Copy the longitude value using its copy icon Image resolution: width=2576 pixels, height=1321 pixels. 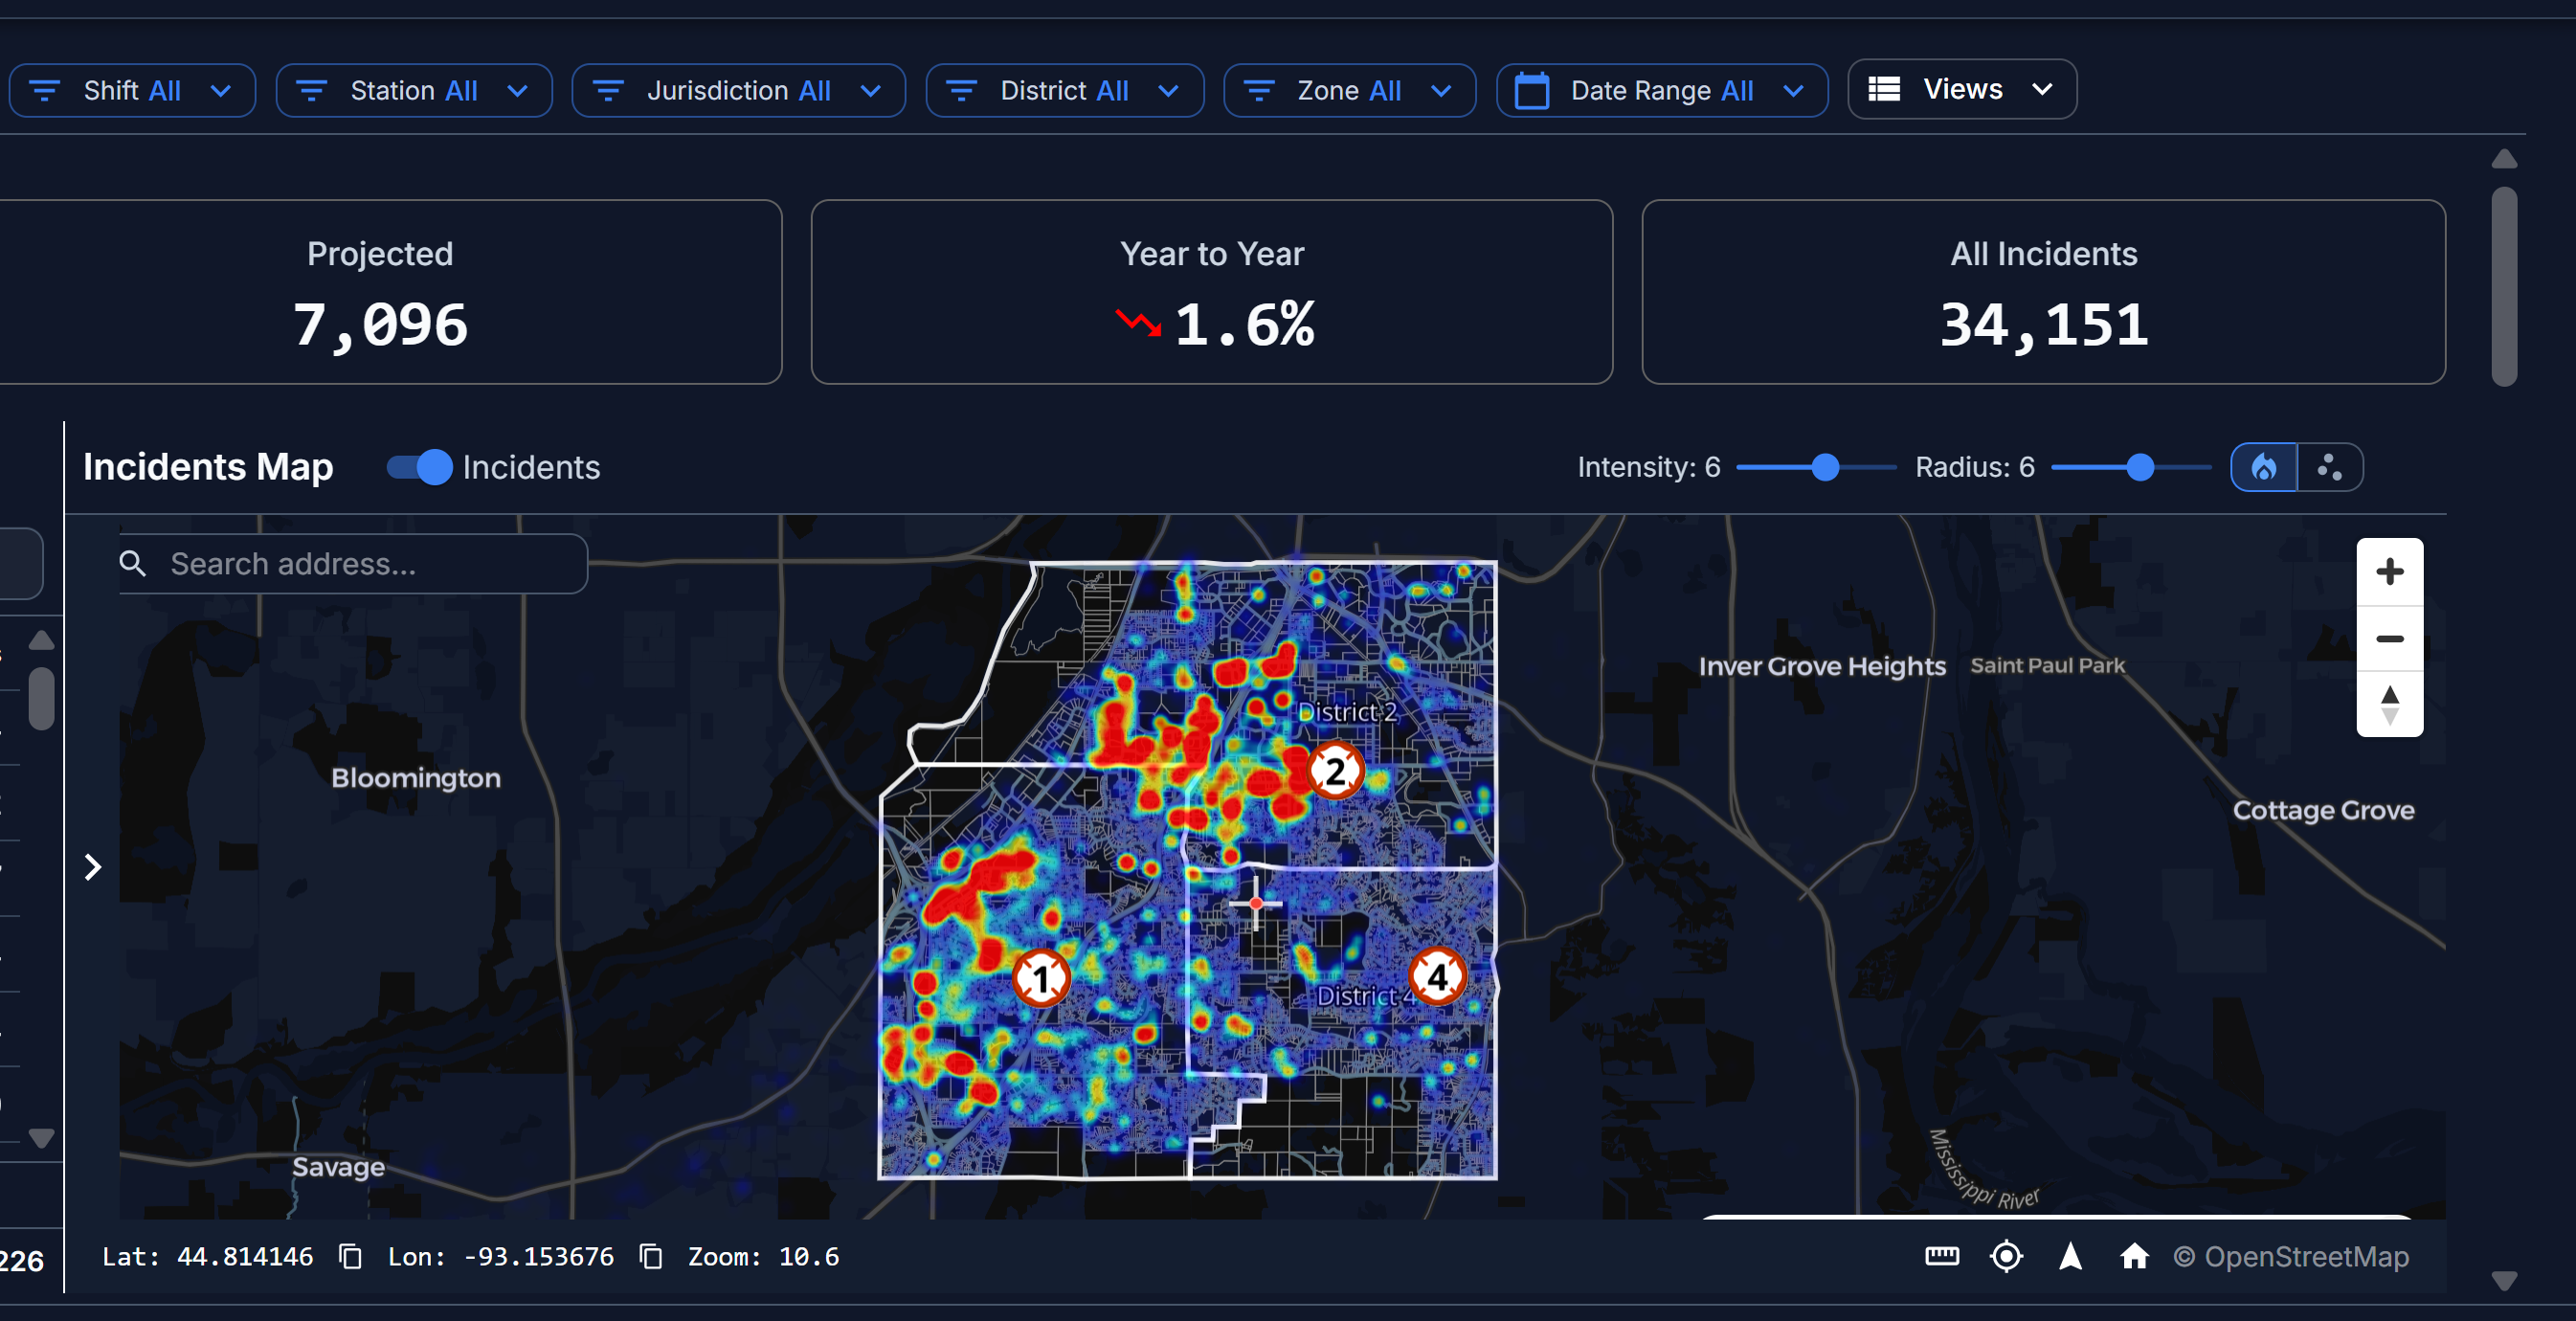point(650,1257)
